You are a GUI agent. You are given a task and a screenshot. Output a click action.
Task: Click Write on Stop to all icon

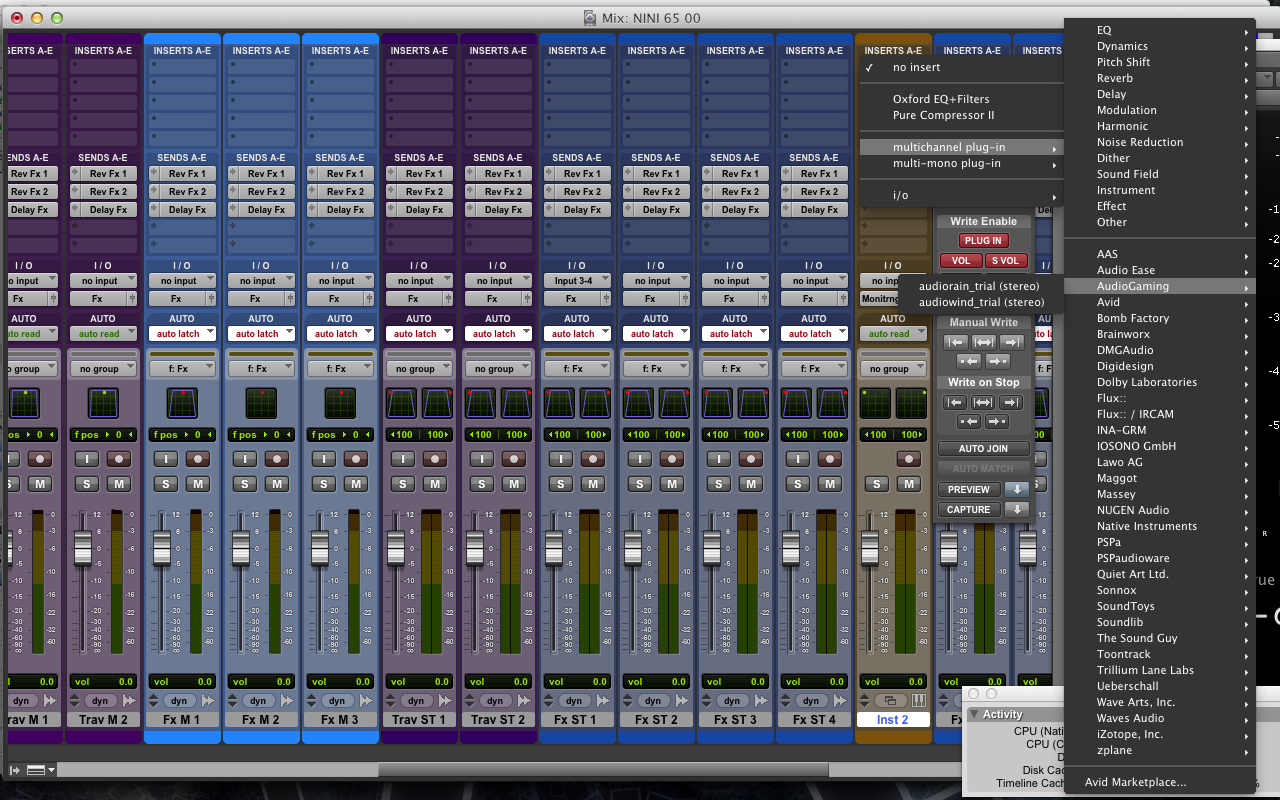pos(983,402)
